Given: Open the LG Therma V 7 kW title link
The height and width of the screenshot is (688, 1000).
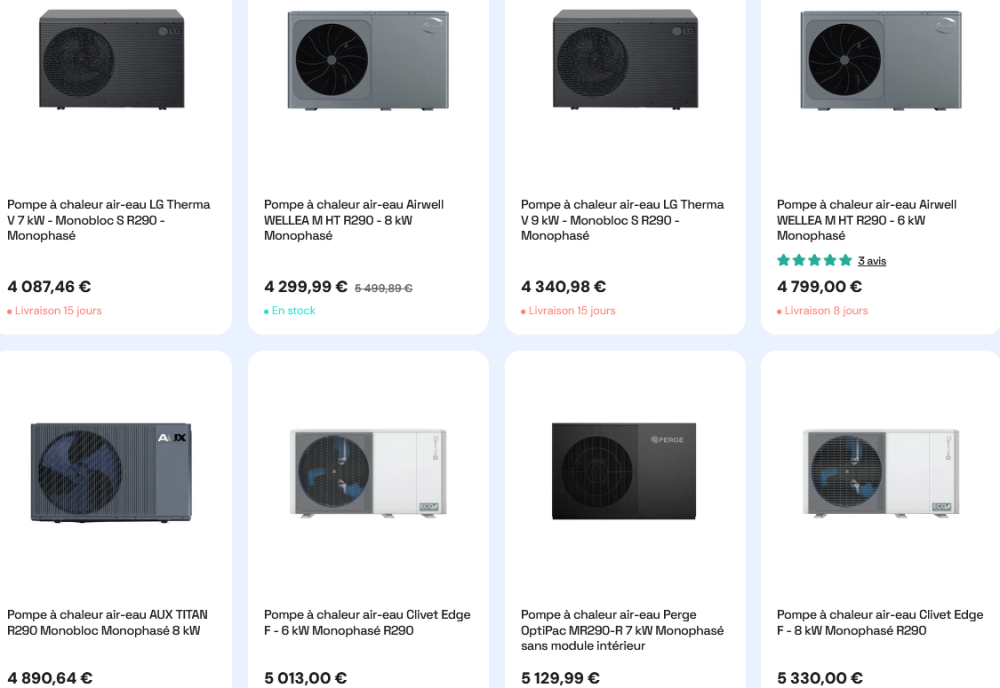Looking at the screenshot, I should [x=108, y=220].
